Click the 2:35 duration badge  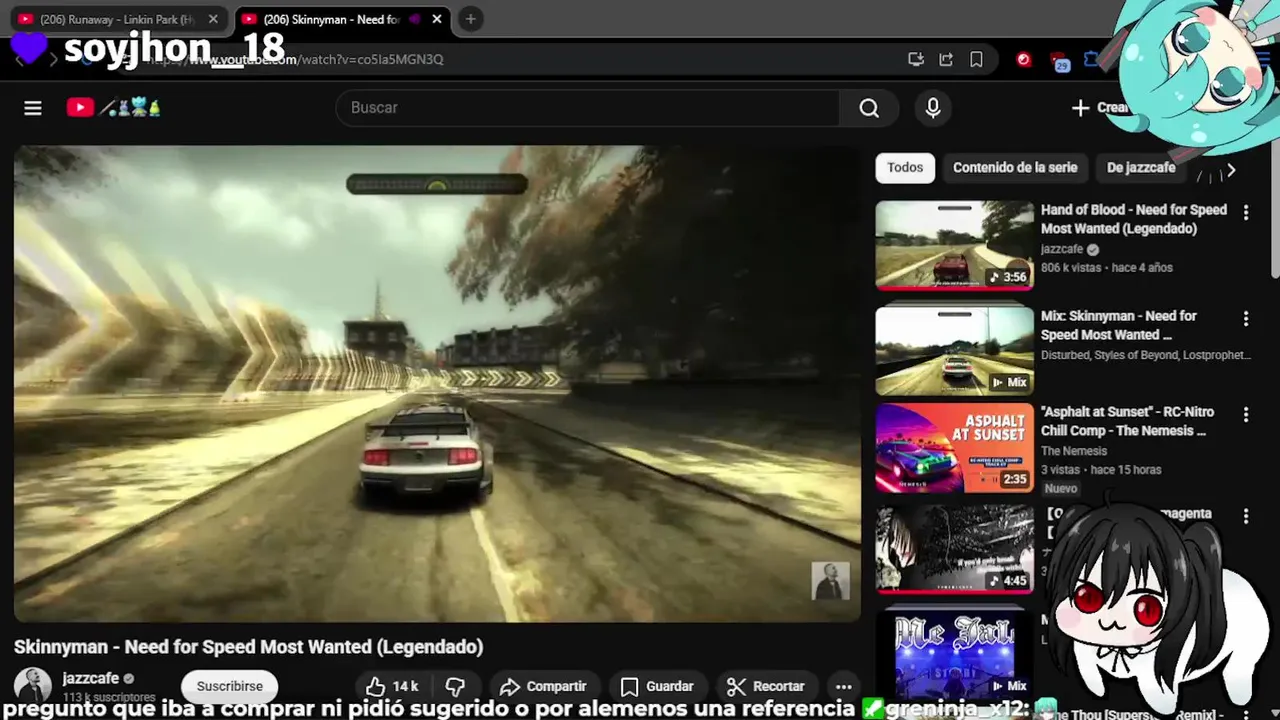1014,479
